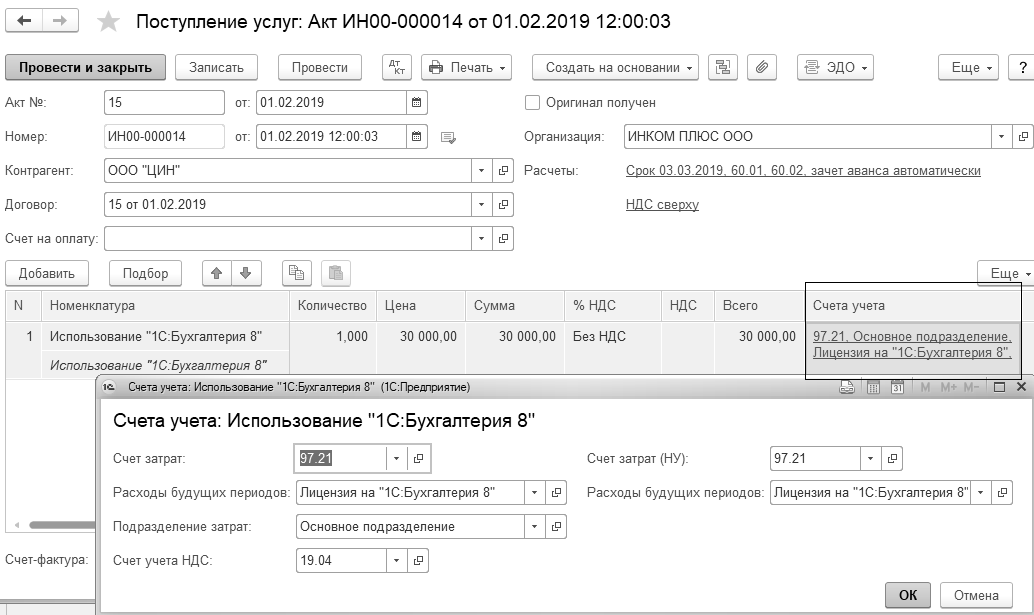
Task: Open Счет учета НДС 19.04 form icon
Action: (x=418, y=561)
